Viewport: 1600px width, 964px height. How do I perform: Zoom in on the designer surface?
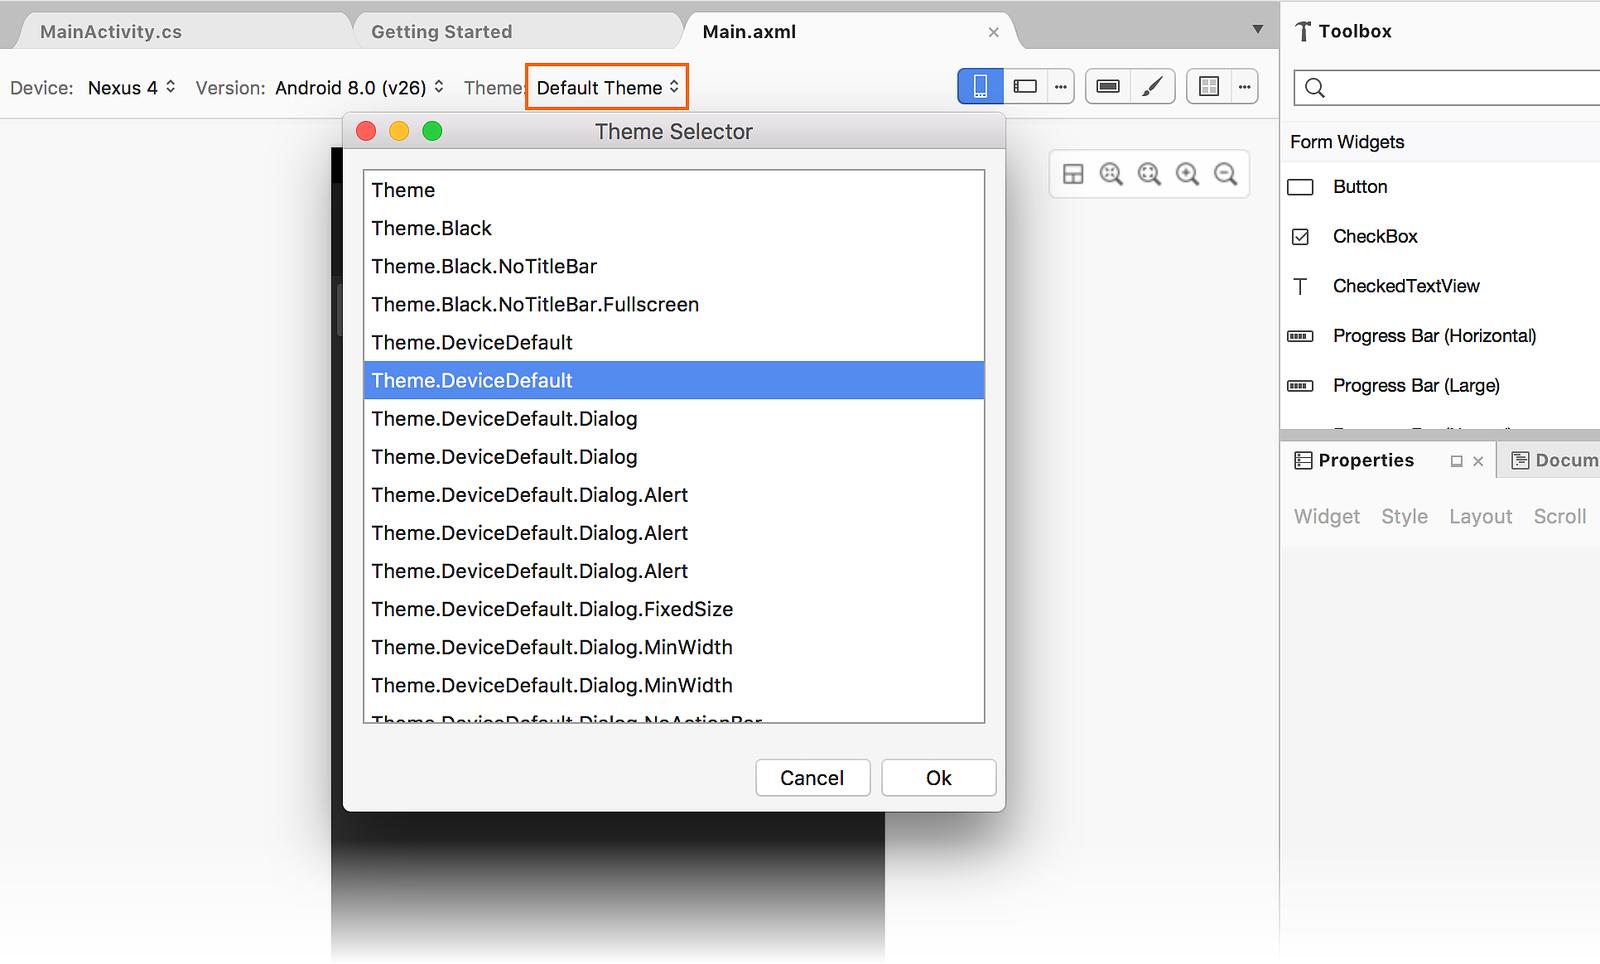(x=1187, y=174)
